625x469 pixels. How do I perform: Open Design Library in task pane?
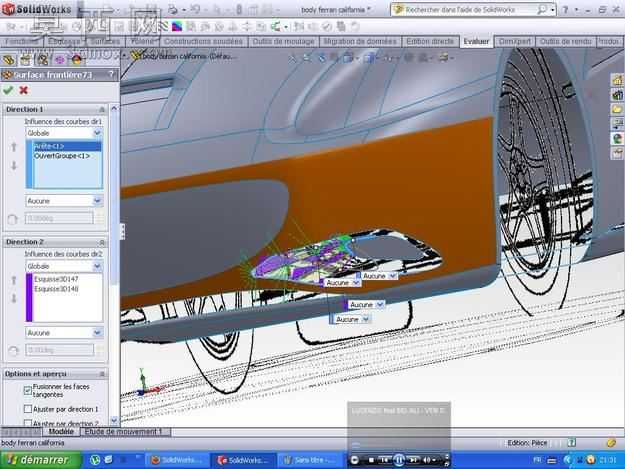click(x=617, y=95)
